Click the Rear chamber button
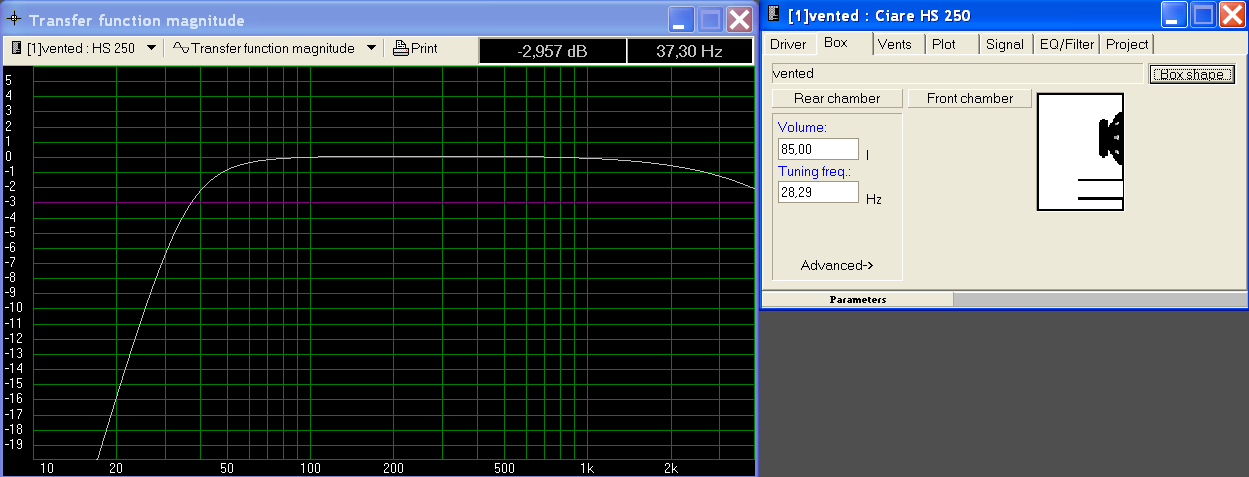 click(x=837, y=98)
